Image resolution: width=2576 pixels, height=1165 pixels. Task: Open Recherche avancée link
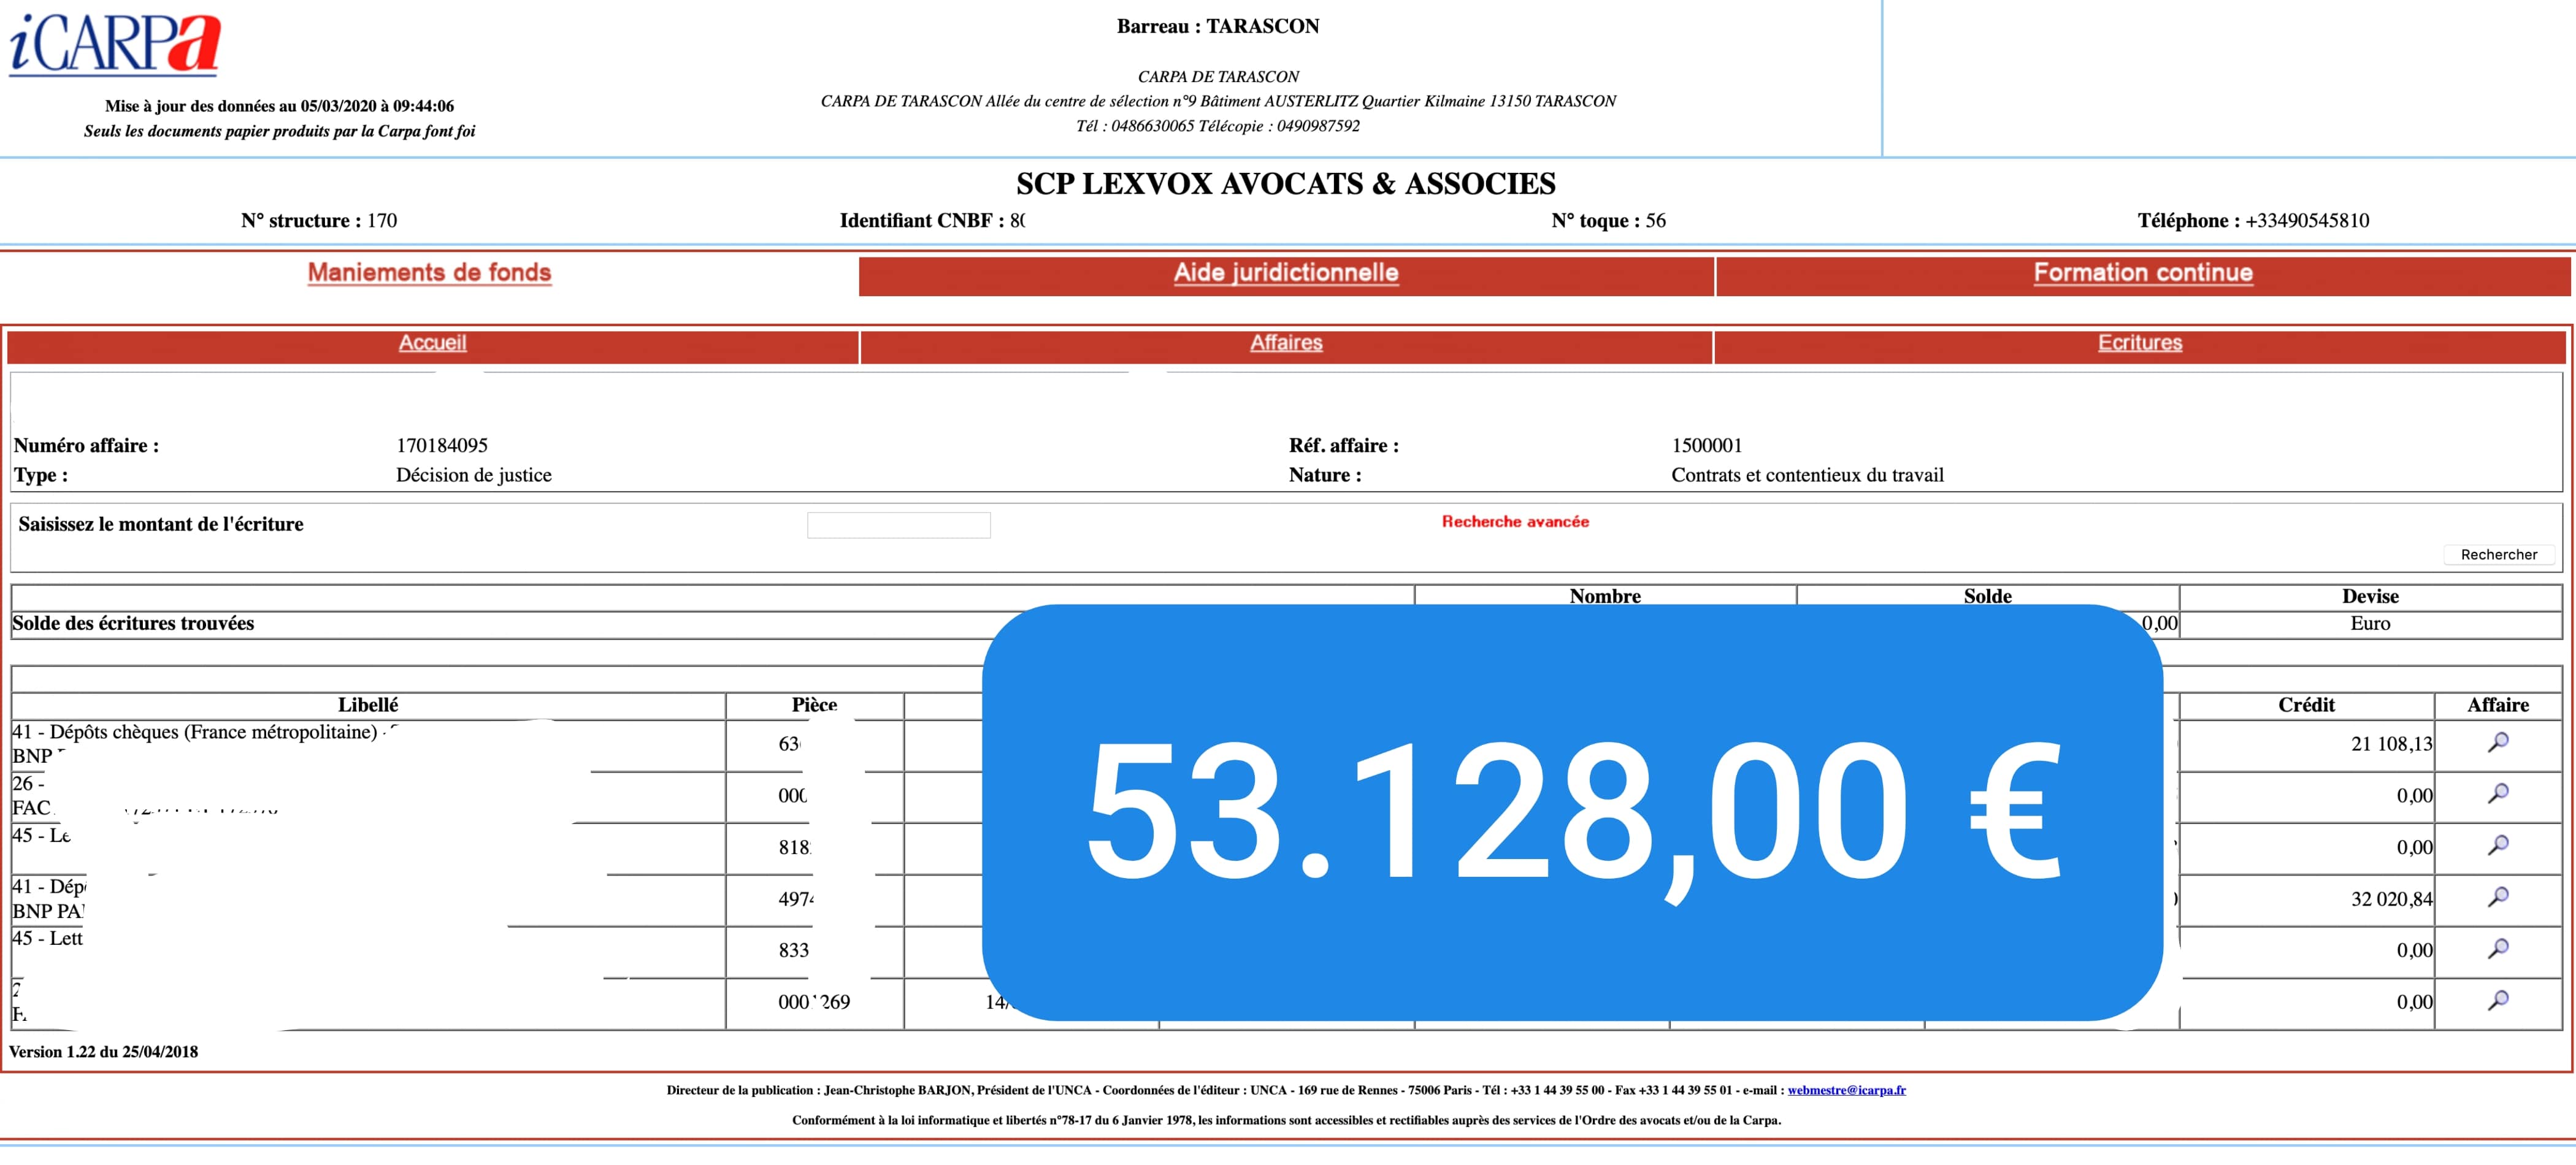[x=1515, y=522]
